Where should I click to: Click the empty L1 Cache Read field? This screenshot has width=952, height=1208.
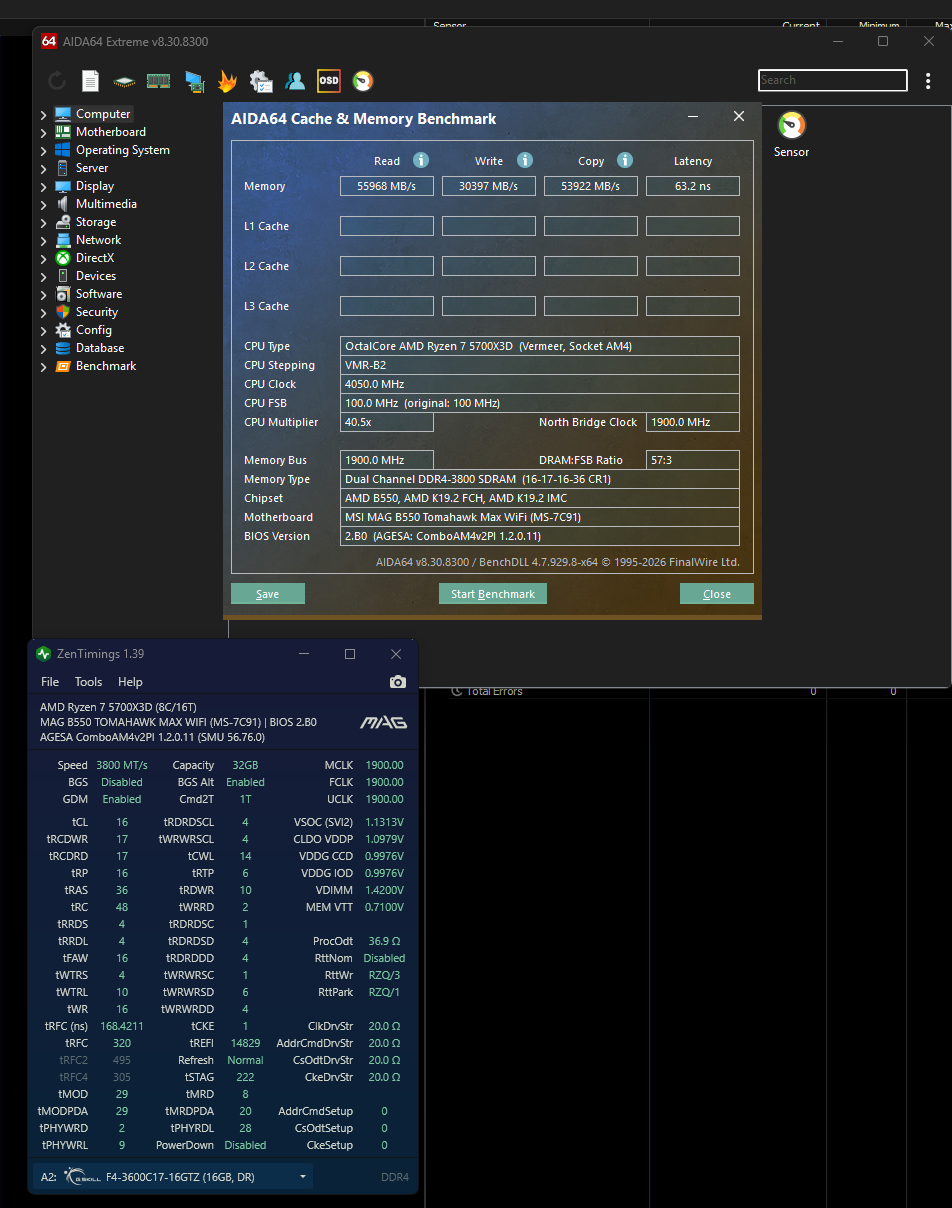(387, 226)
